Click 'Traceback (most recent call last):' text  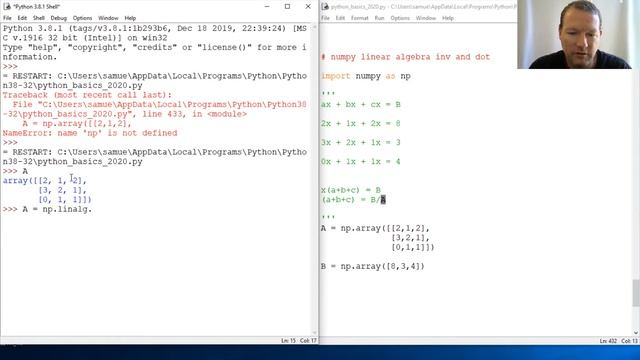pos(87,95)
